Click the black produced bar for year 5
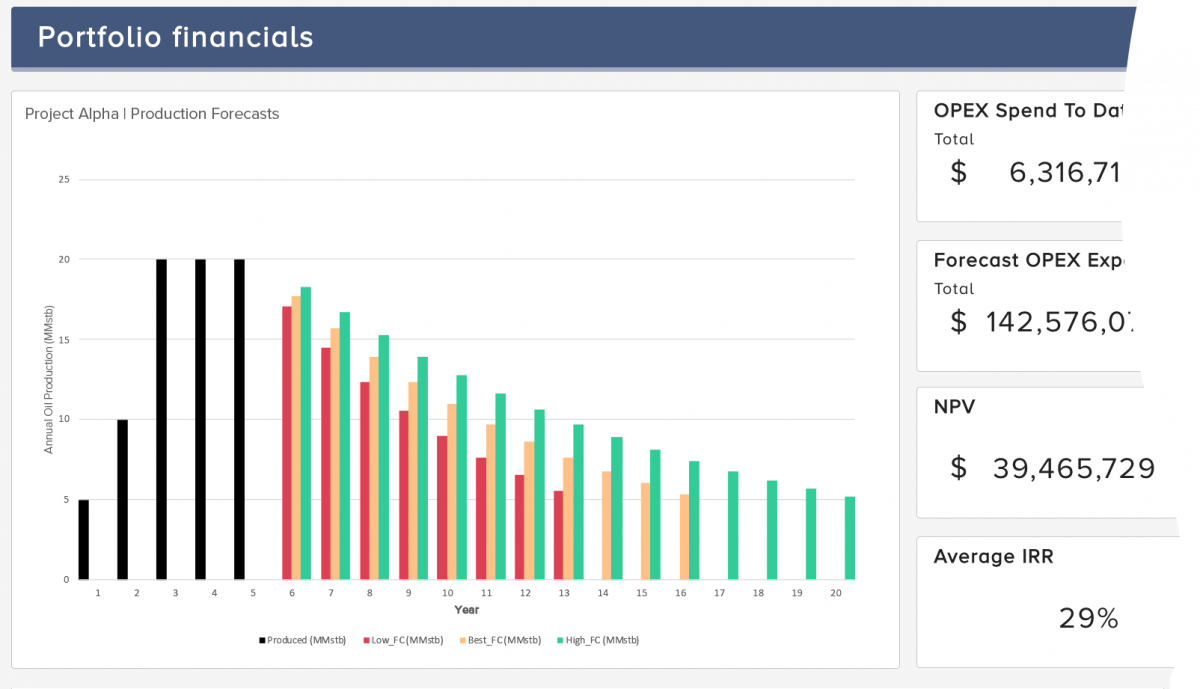This screenshot has height=689, width=1200. pyautogui.click(x=239, y=420)
